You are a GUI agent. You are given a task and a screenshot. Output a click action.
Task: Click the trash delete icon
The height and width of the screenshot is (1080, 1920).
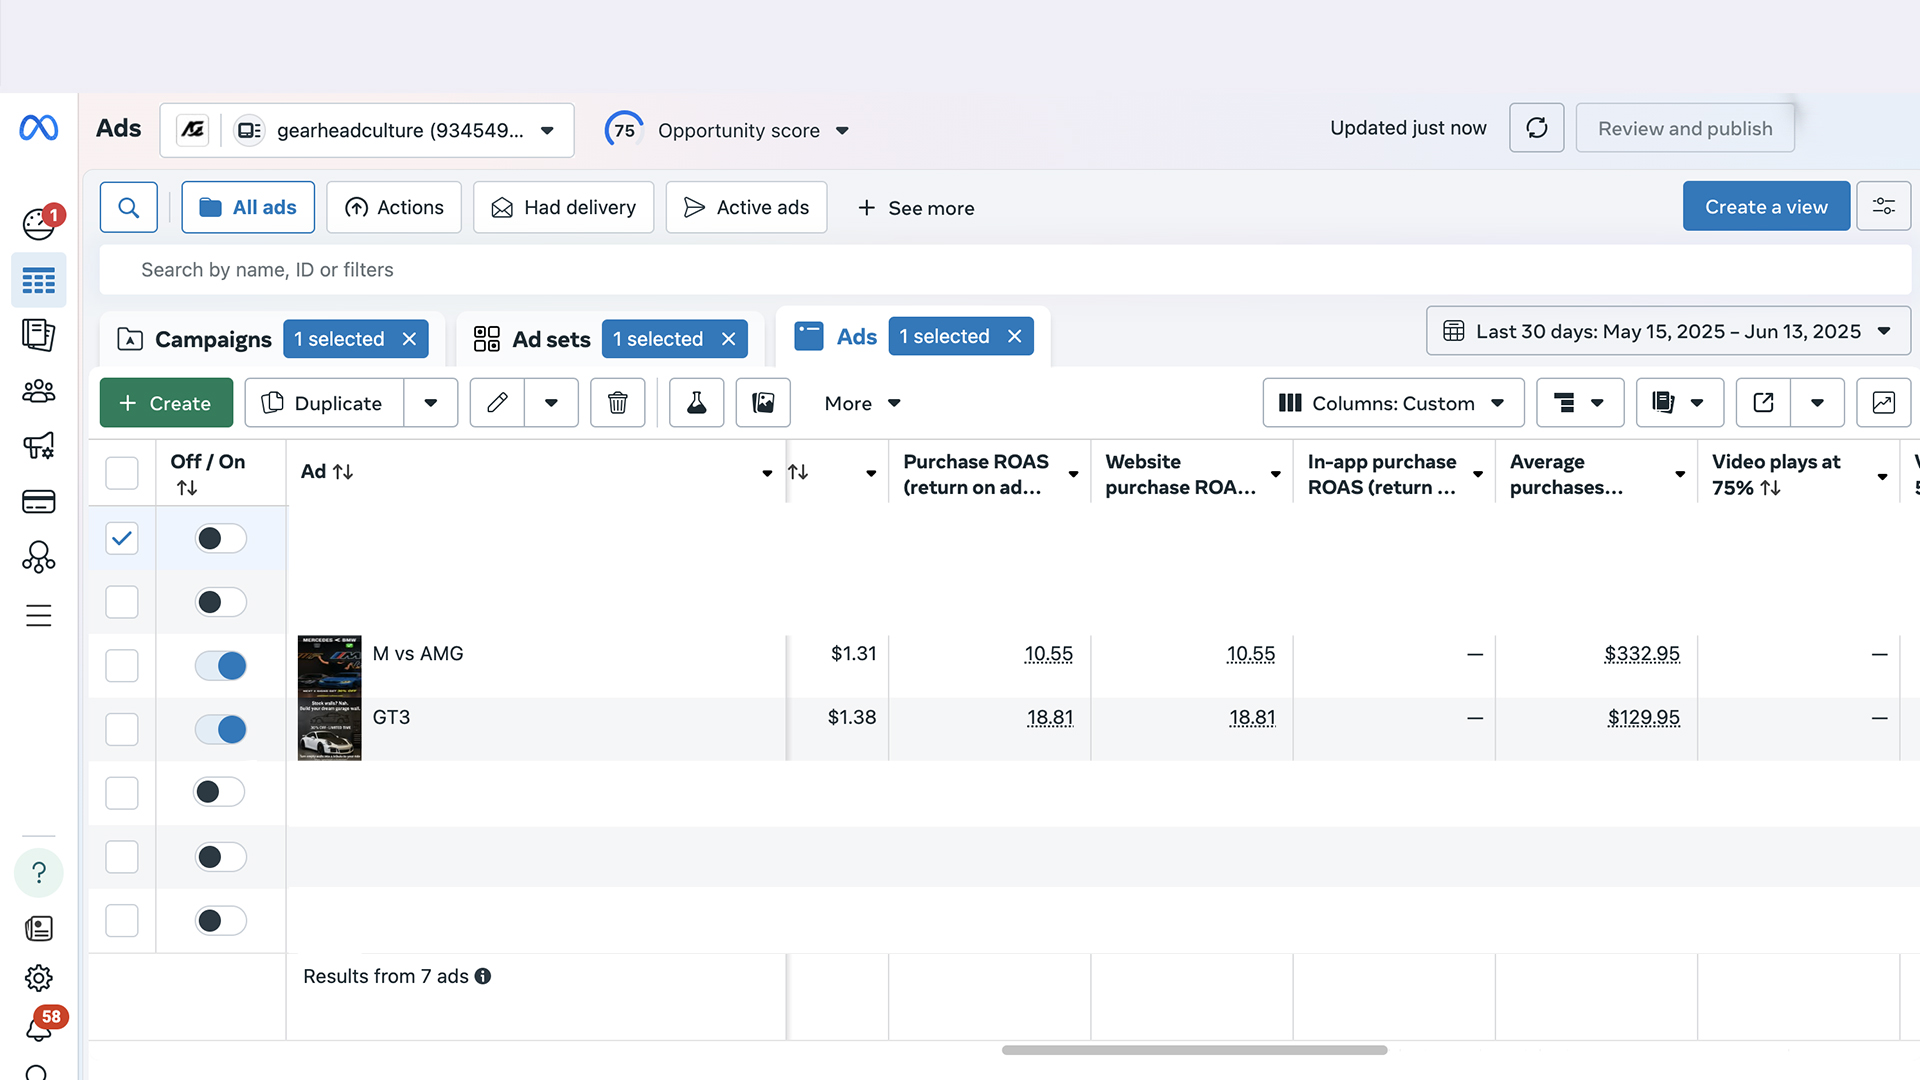point(617,403)
